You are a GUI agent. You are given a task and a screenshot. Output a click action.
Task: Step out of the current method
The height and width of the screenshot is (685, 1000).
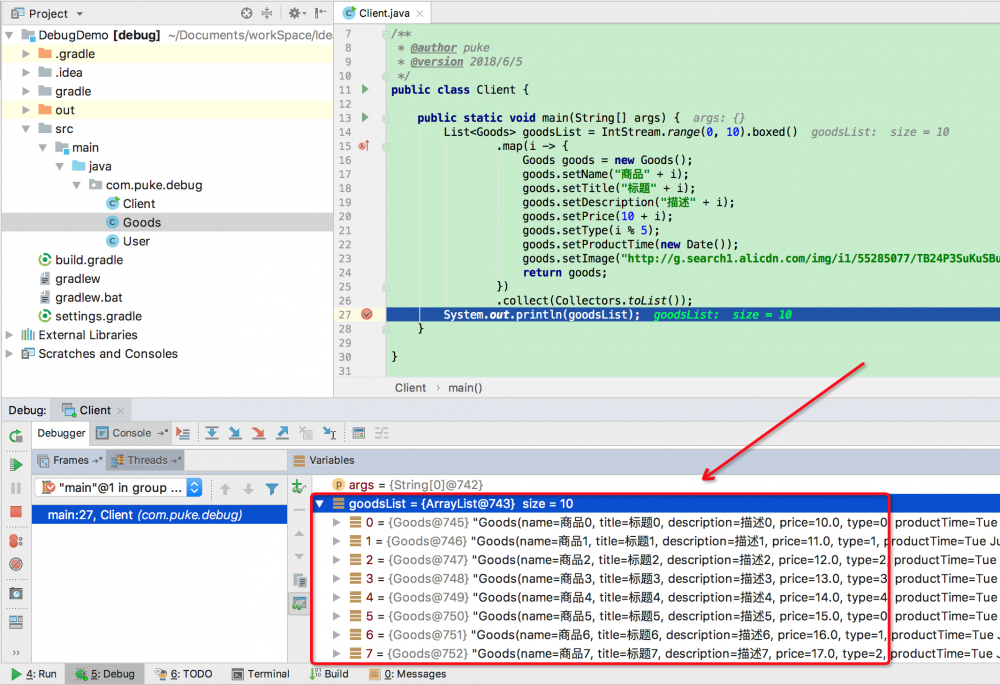tap(280, 433)
